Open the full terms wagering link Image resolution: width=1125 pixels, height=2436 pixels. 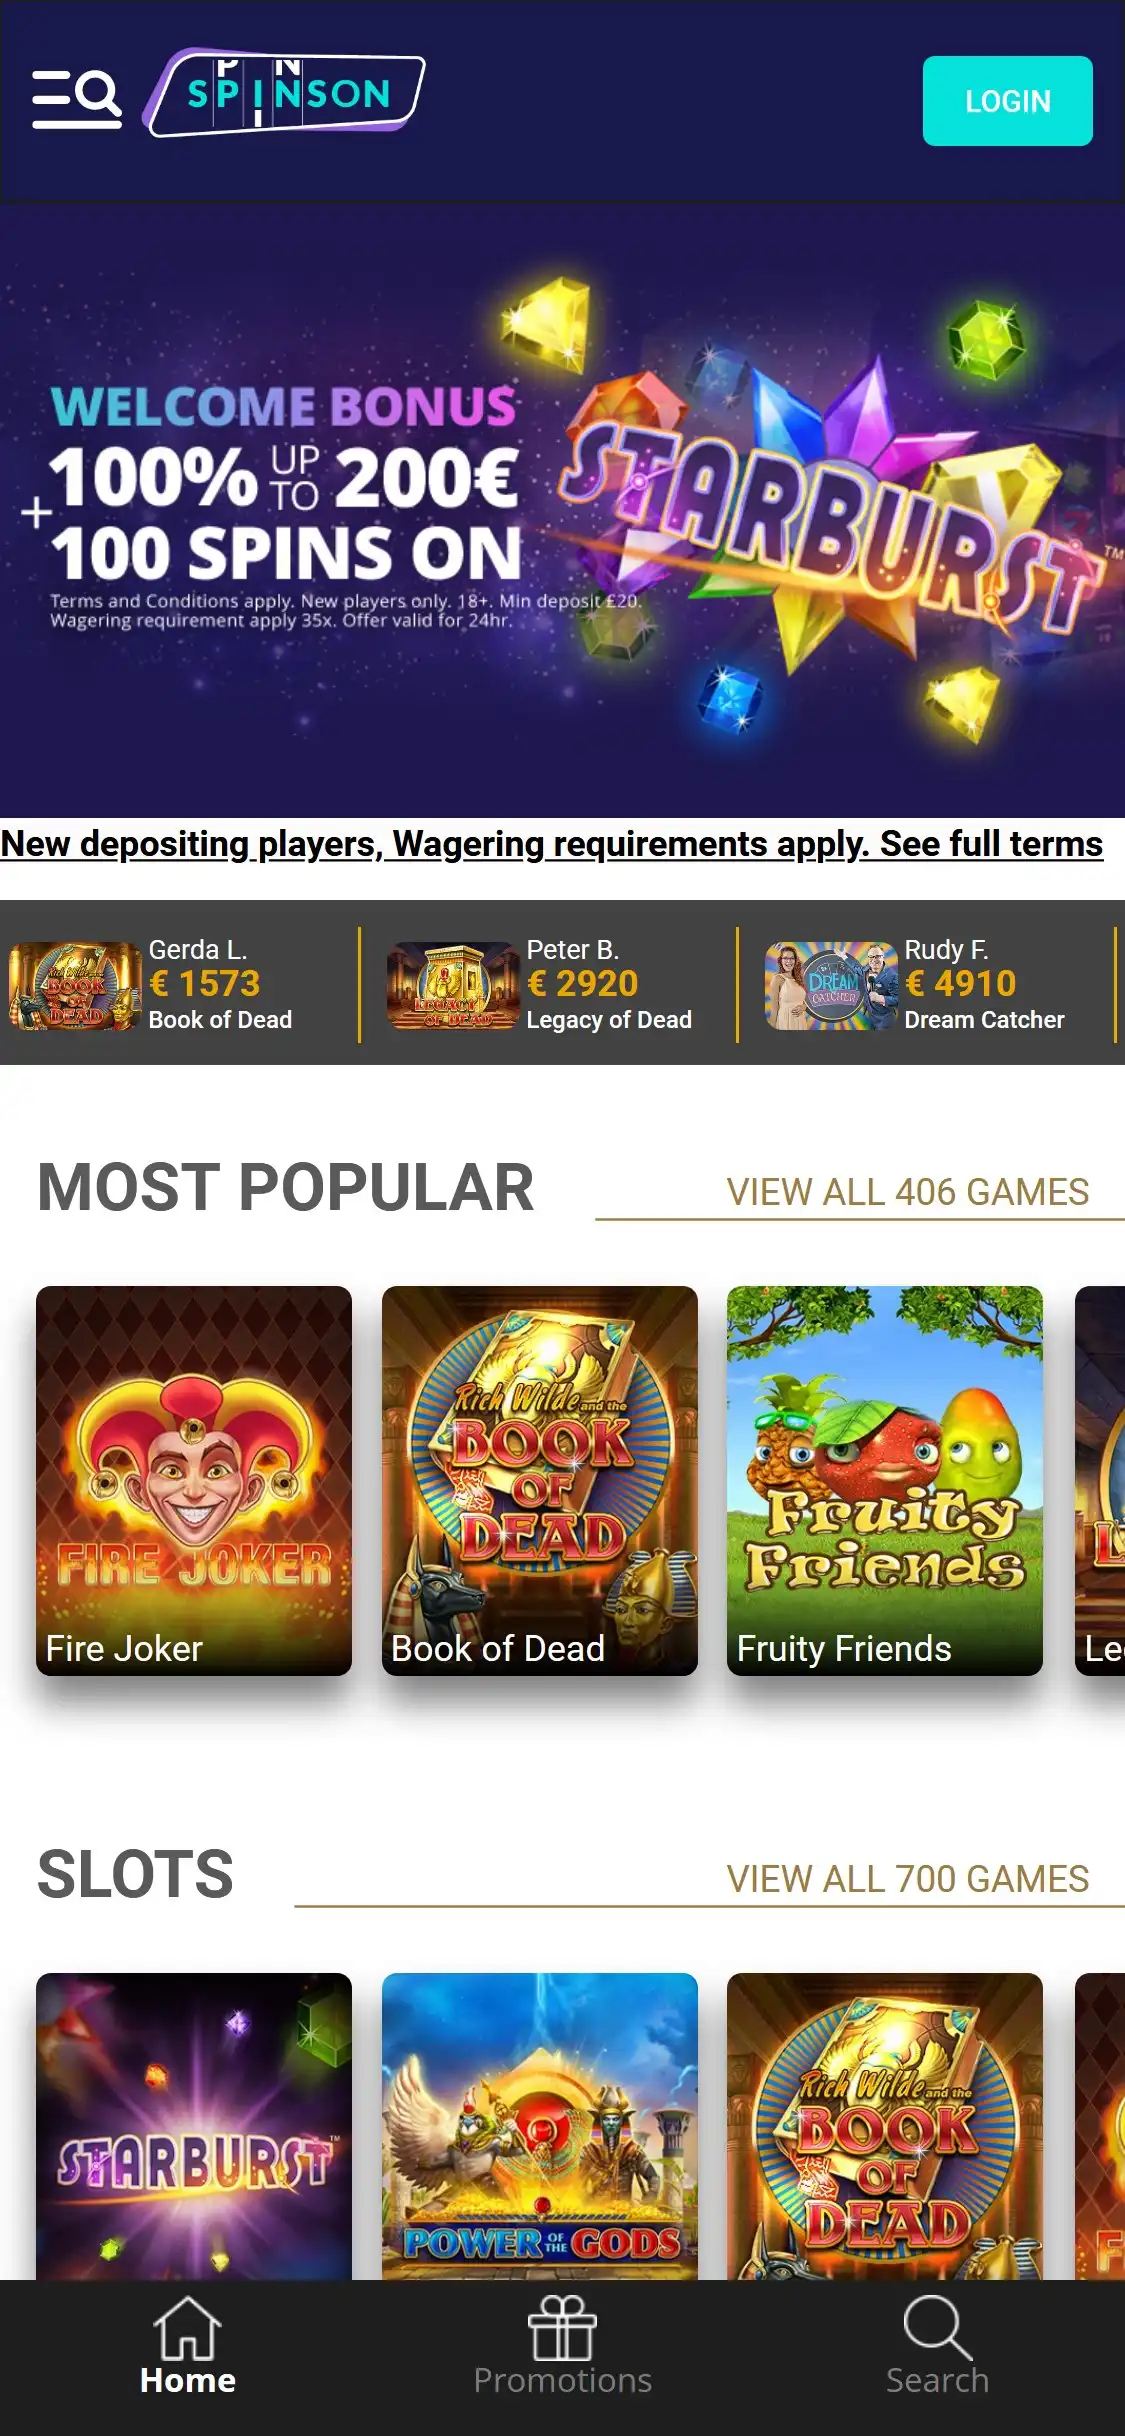552,844
